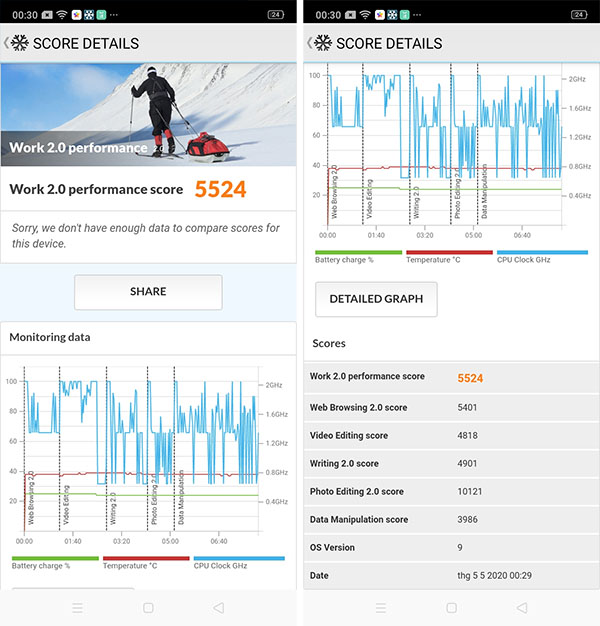Tap the Work 2.0 performance skier banner image
600x626 pixels.
pos(148,115)
